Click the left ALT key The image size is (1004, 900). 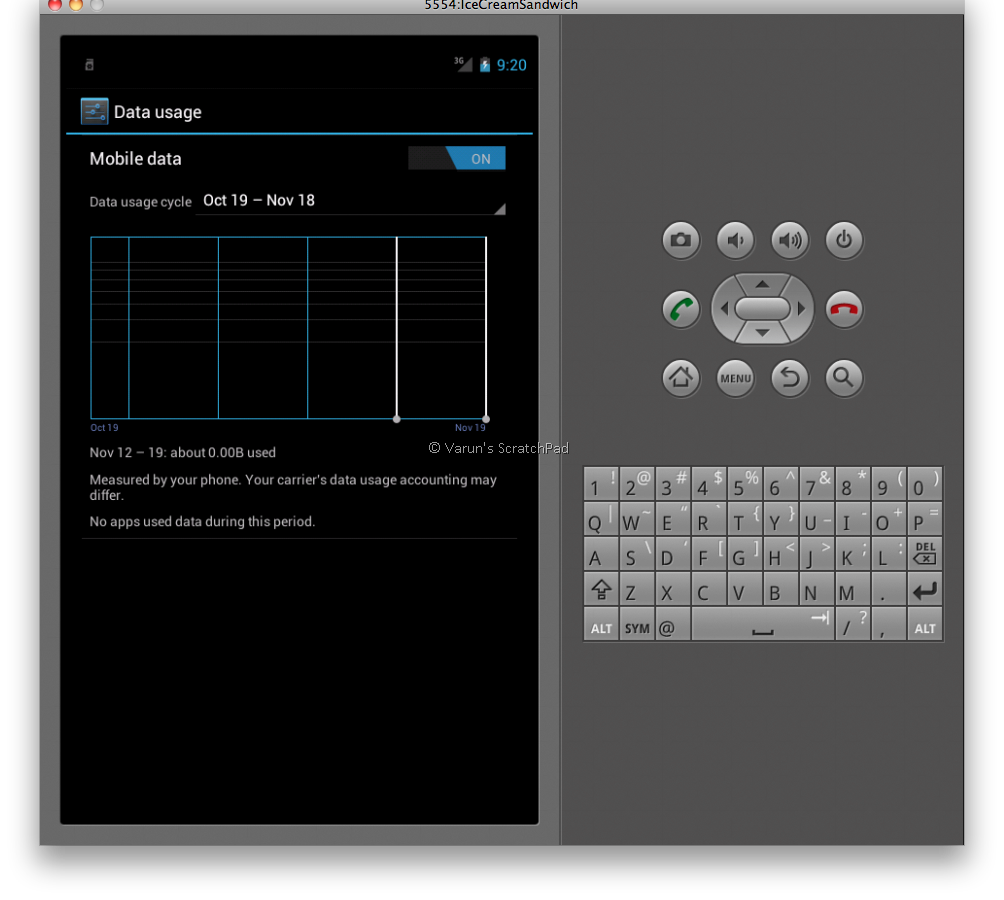click(601, 625)
